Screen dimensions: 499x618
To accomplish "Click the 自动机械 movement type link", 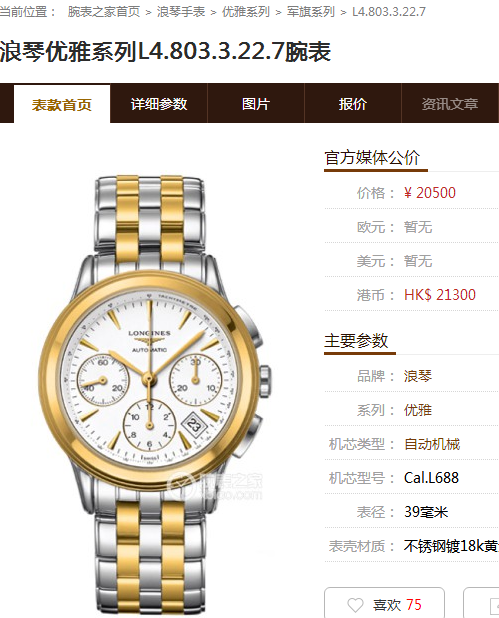I will pyautogui.click(x=432, y=444).
